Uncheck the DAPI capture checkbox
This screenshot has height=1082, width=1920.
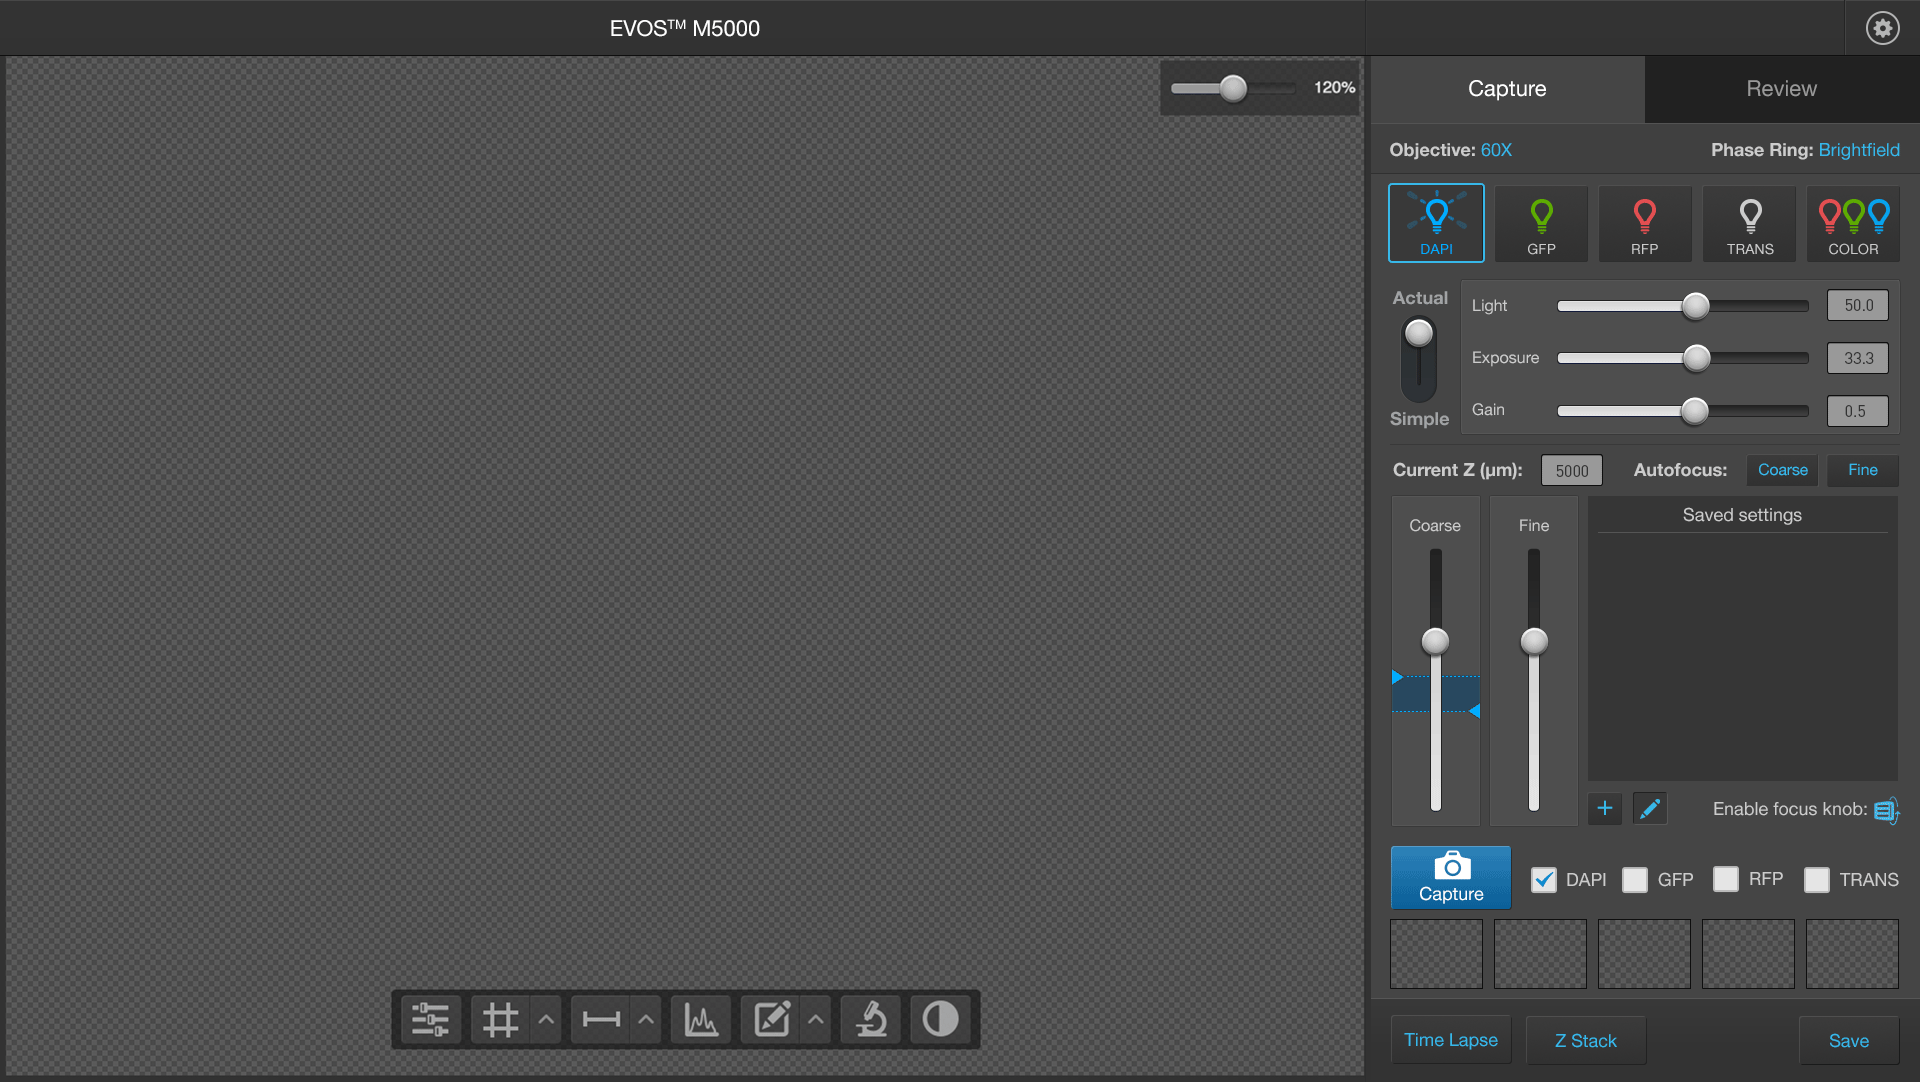click(1544, 880)
